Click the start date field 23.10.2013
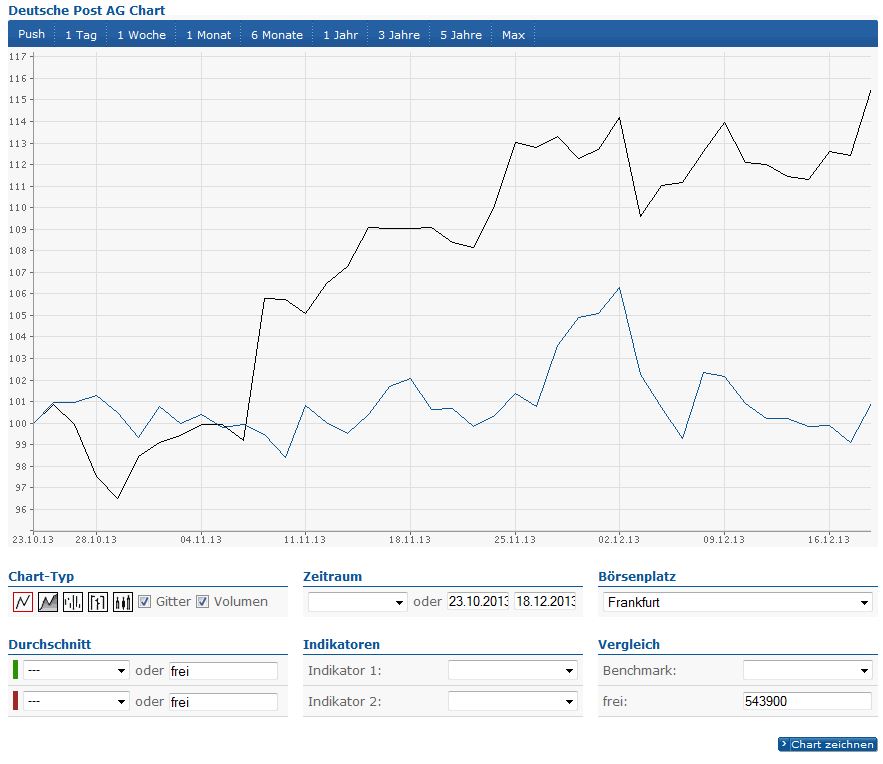The height and width of the screenshot is (764, 883). point(478,601)
